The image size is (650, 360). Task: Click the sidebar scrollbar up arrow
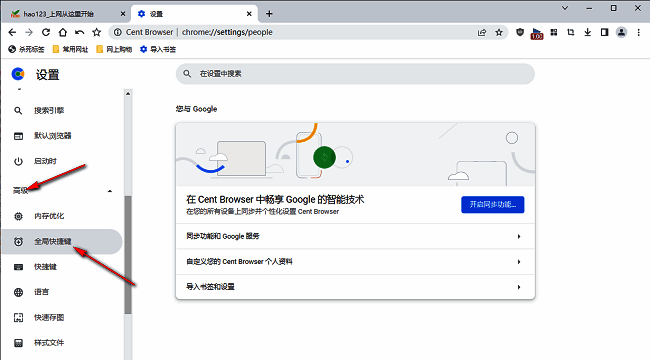128,94
